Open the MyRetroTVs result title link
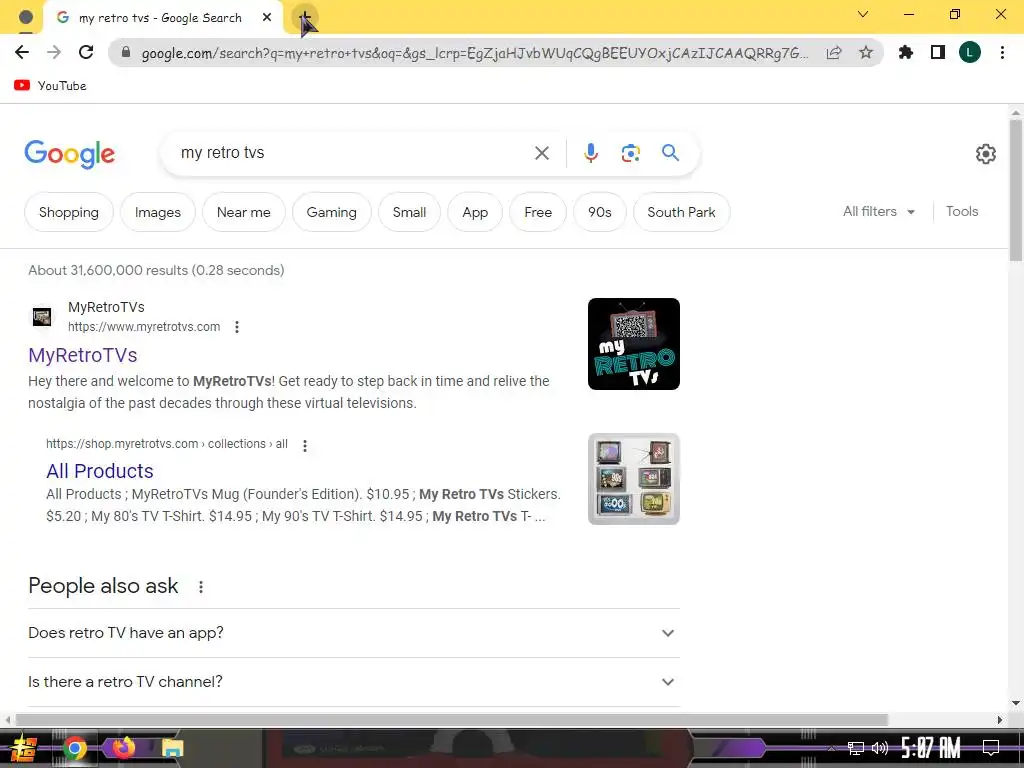The height and width of the screenshot is (768, 1024). click(x=83, y=355)
